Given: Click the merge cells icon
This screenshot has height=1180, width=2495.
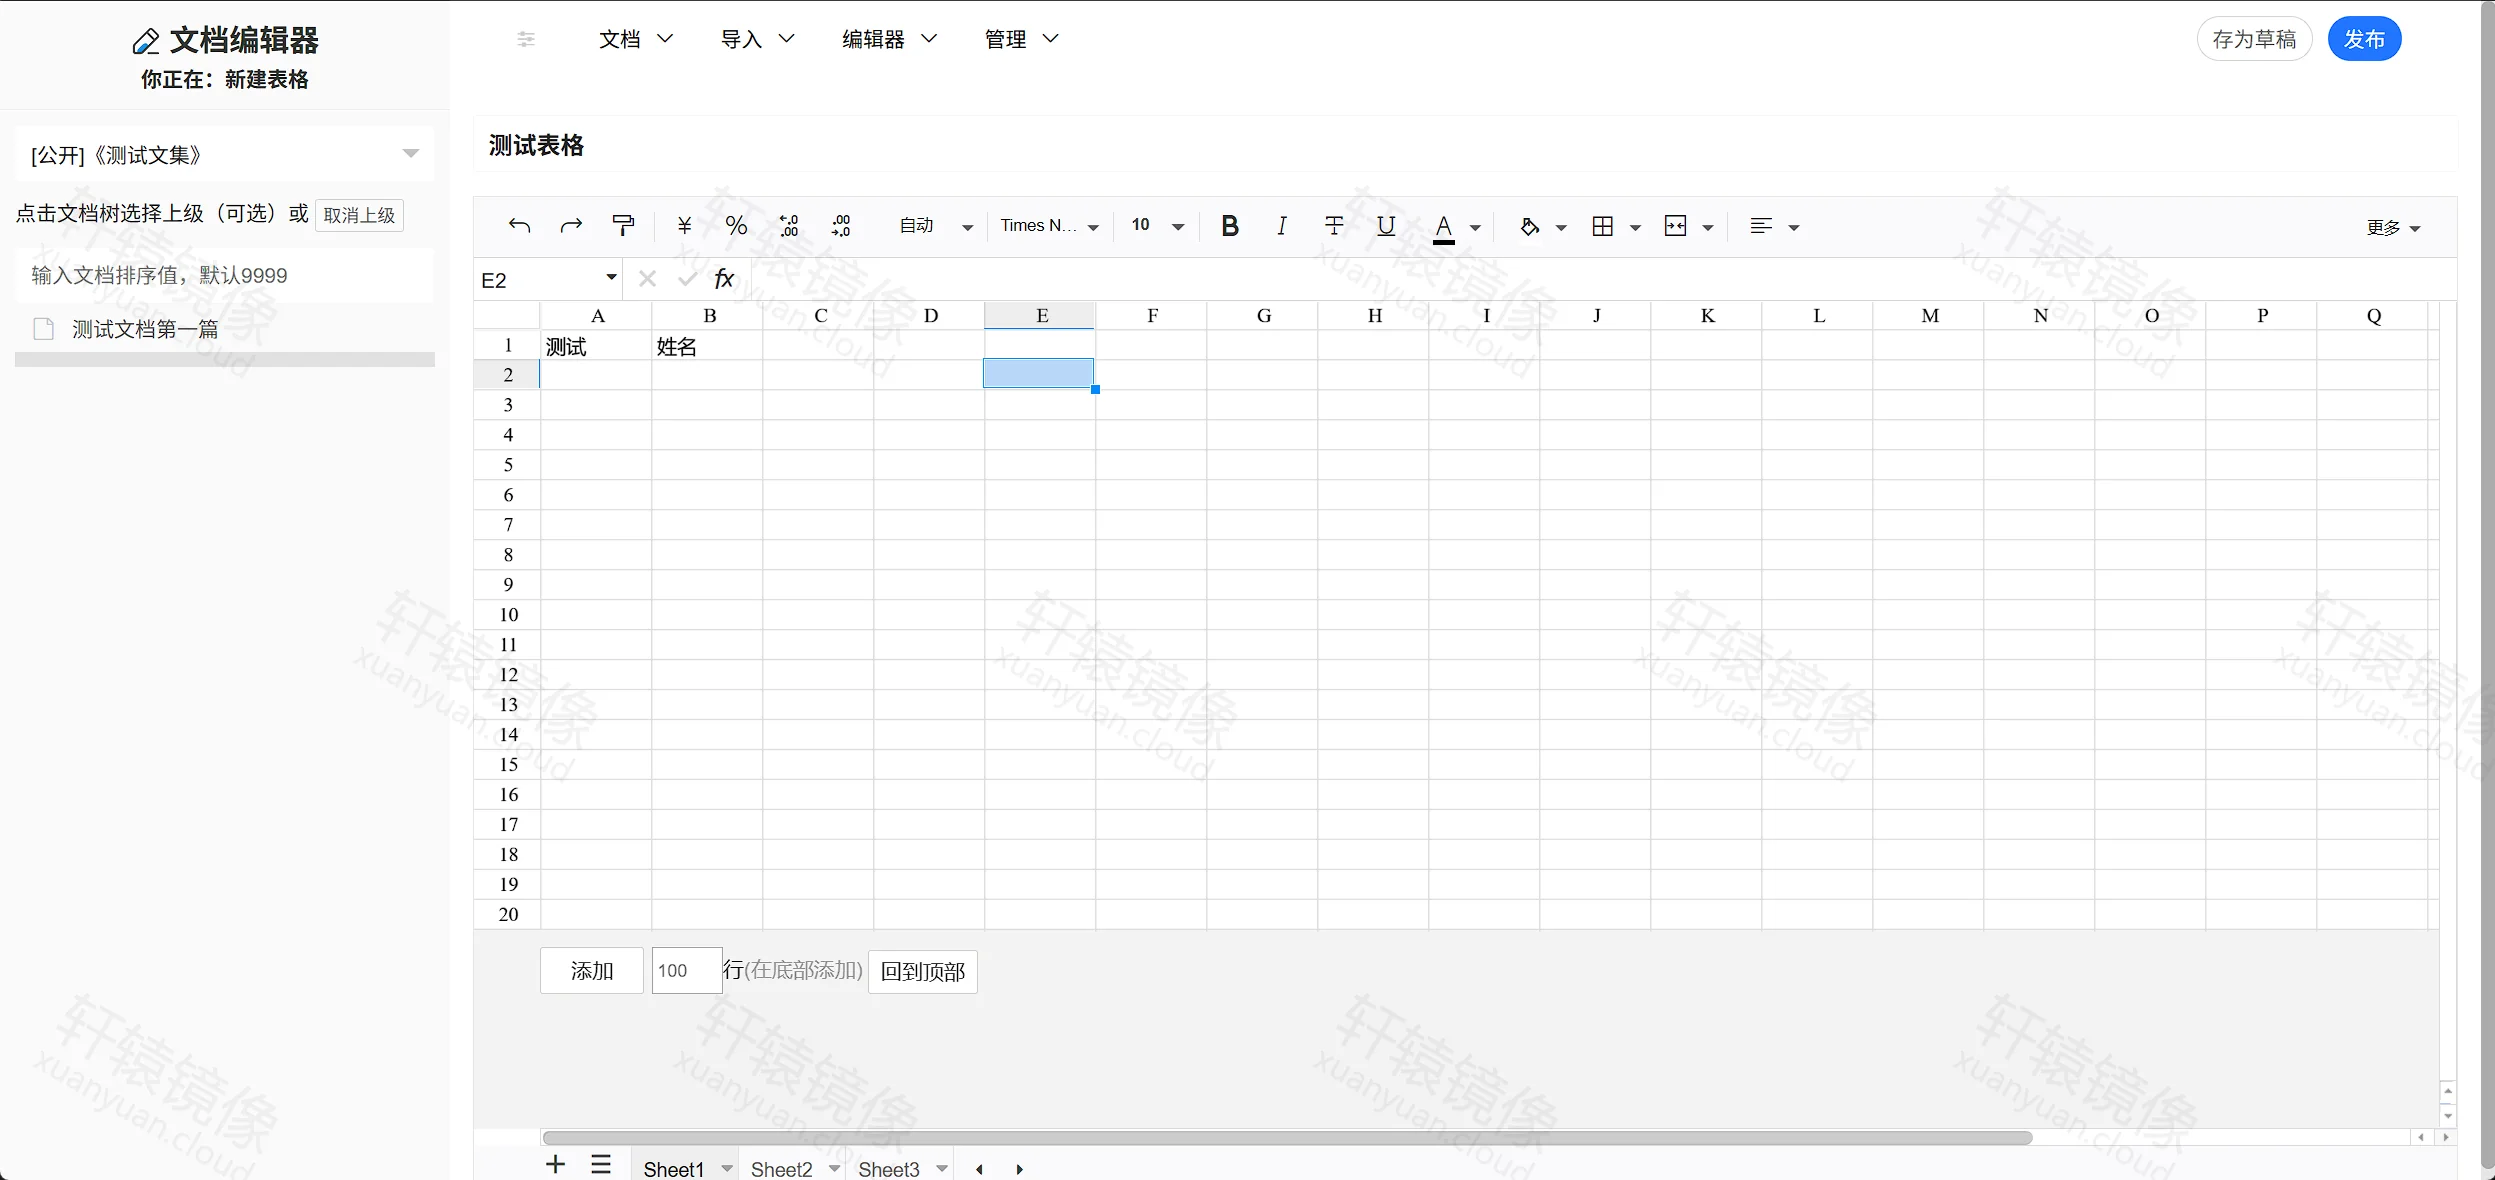Looking at the screenshot, I should point(1676,226).
